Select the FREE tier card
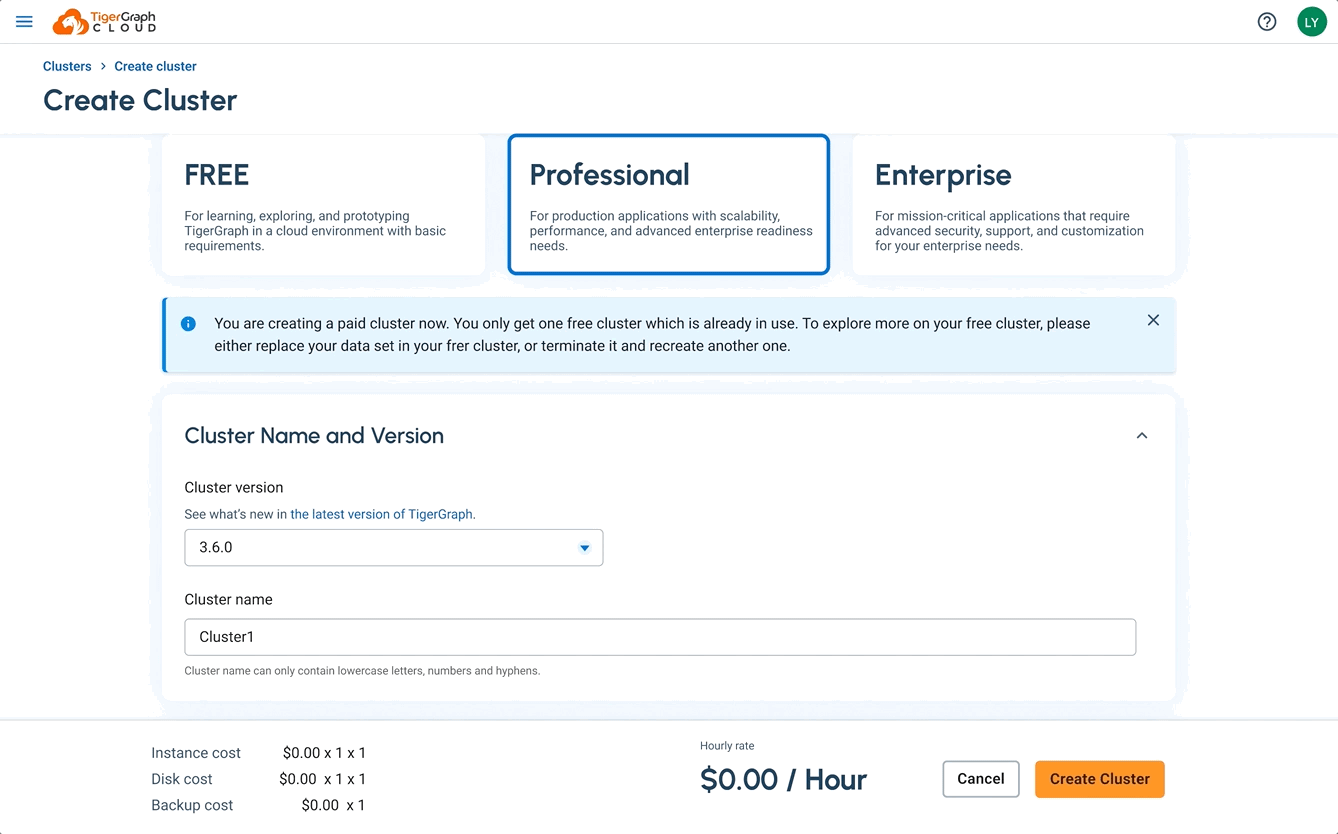 (x=323, y=205)
